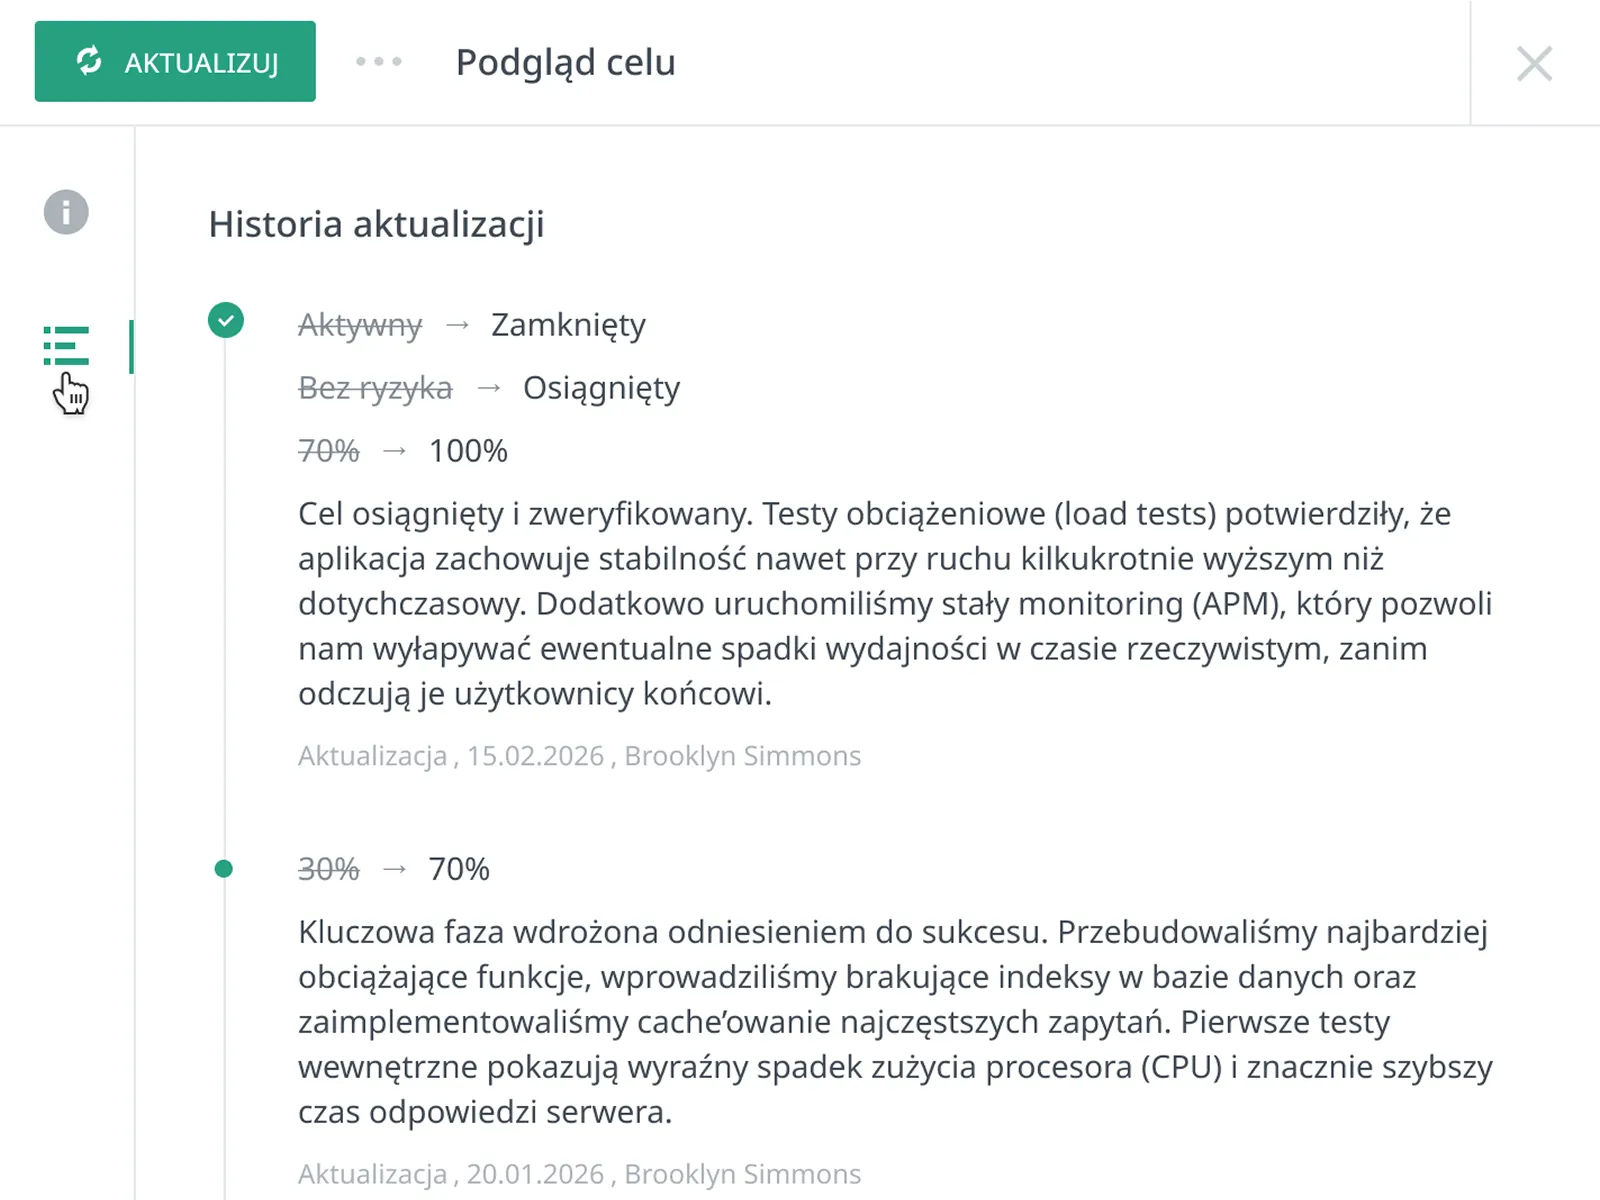1600x1200 pixels.
Task: Click the struck-through Aktywny status
Action: coord(360,325)
